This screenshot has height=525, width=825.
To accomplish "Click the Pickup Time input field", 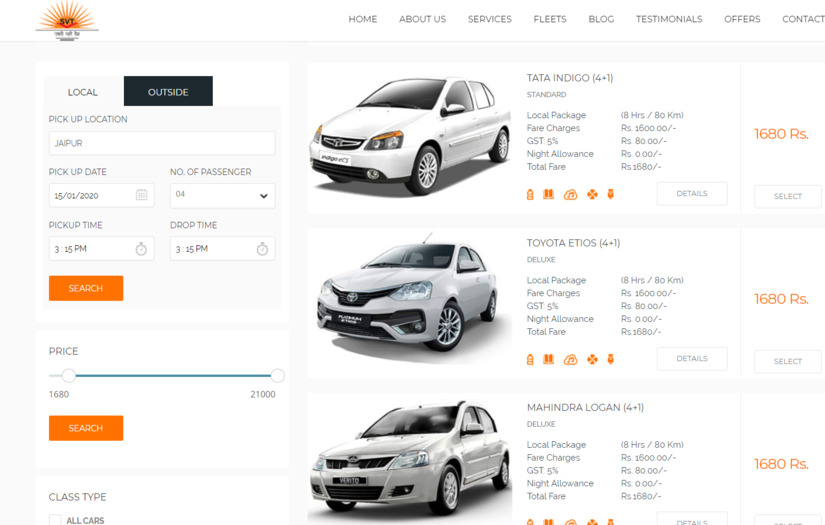I will [x=102, y=249].
